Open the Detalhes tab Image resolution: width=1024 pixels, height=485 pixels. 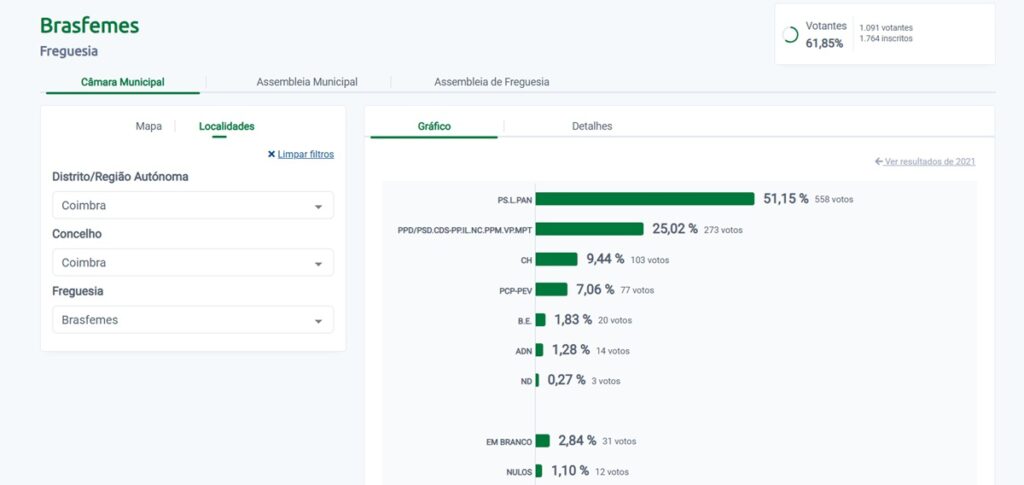click(x=592, y=126)
